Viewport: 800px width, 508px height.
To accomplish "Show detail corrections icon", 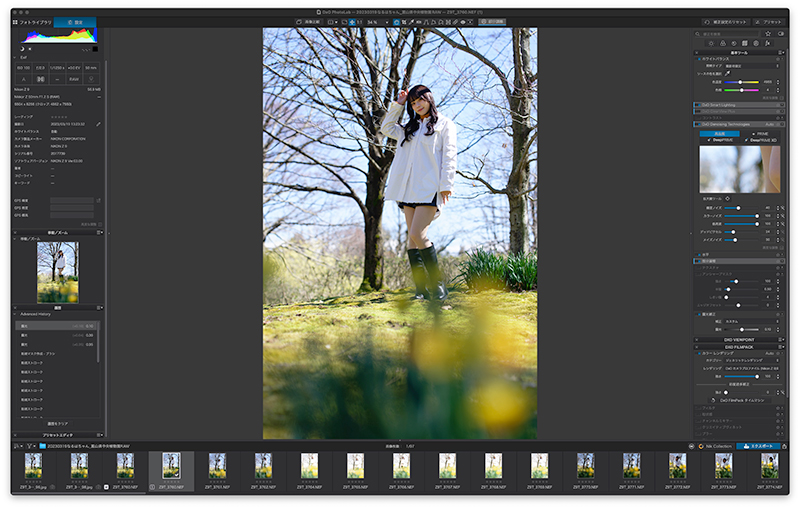I will (x=734, y=43).
